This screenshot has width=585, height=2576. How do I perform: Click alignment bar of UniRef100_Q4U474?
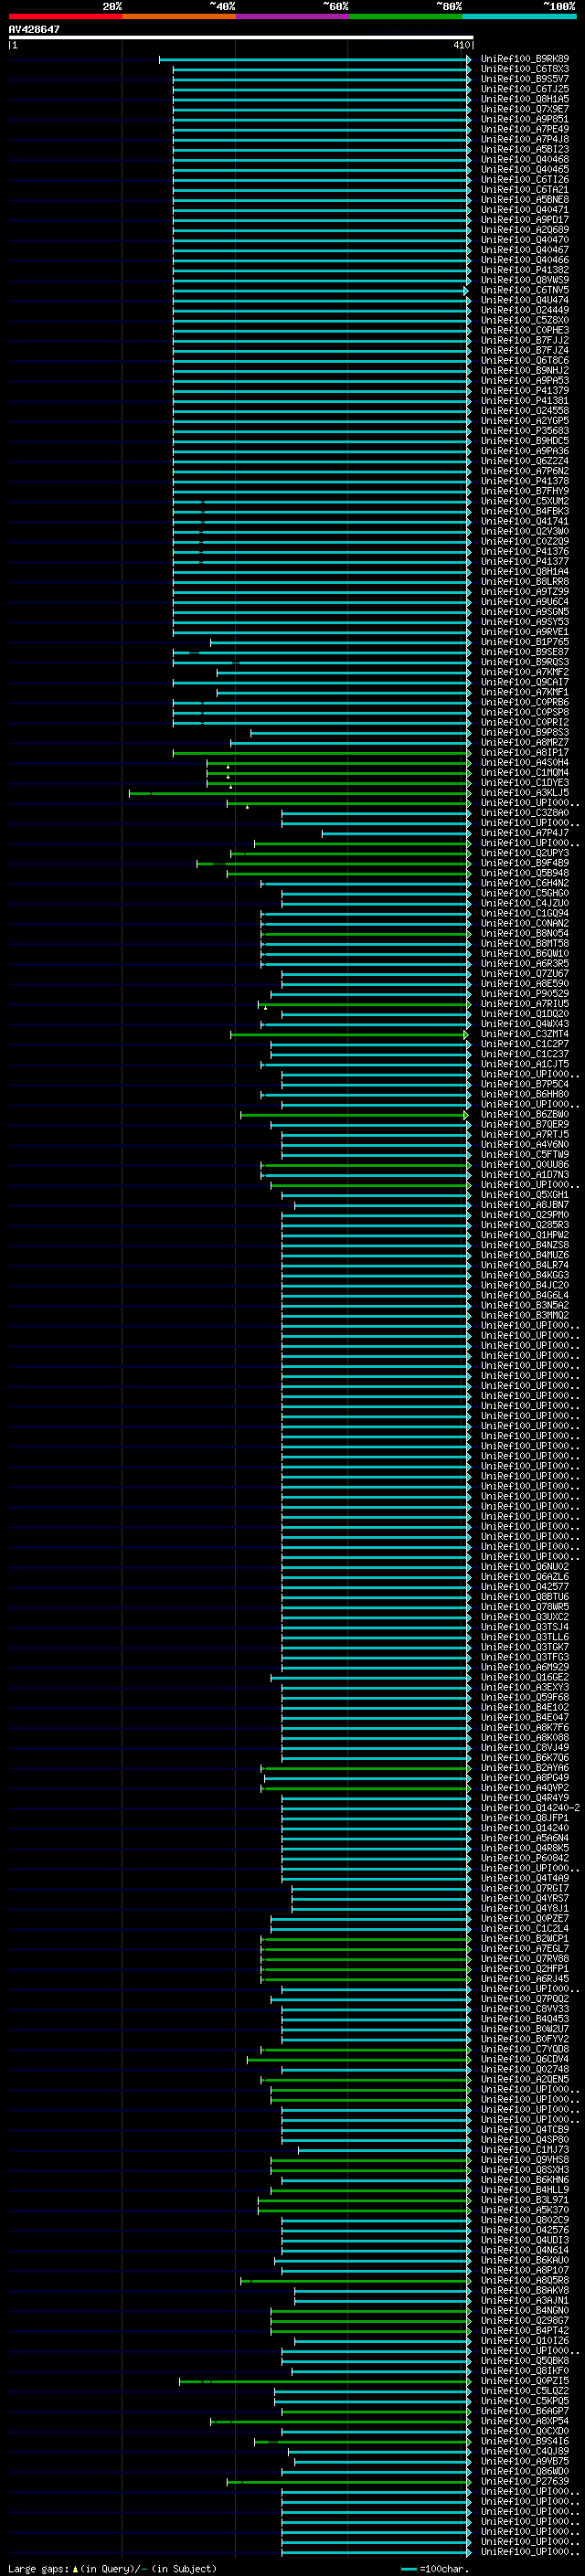[321, 301]
